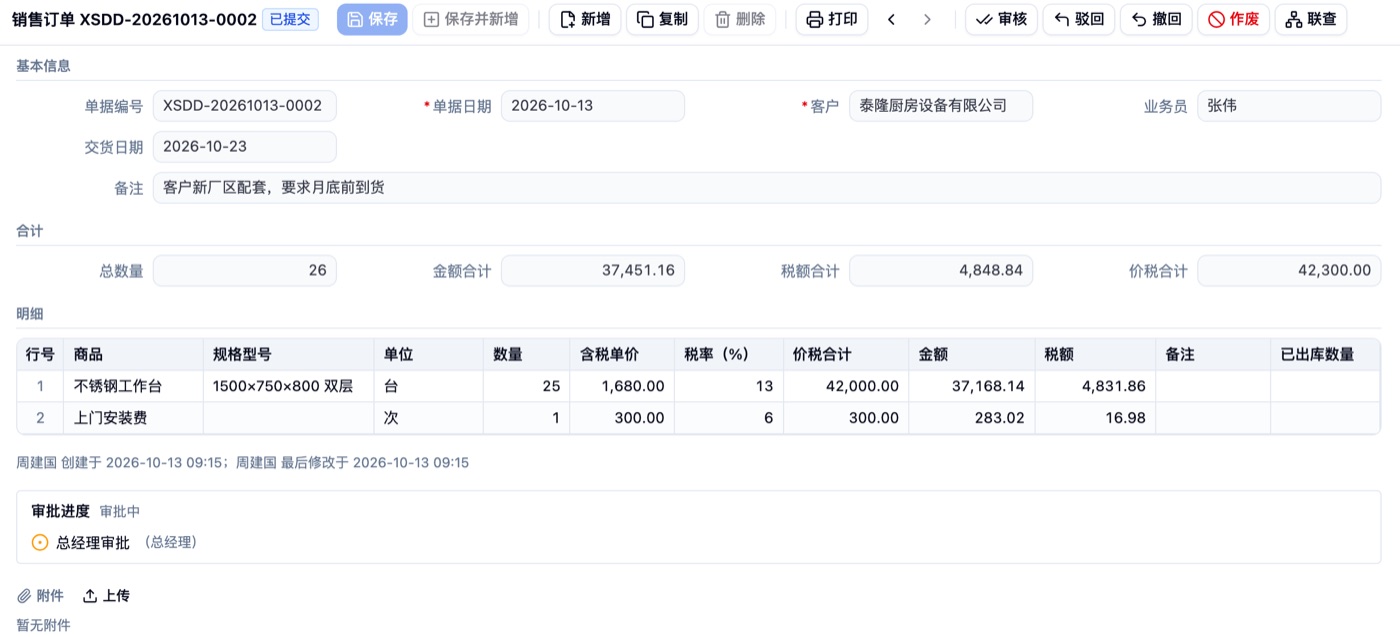Click the 4,831.86 tax cell
The image size is (1400, 637).
click(1095, 386)
